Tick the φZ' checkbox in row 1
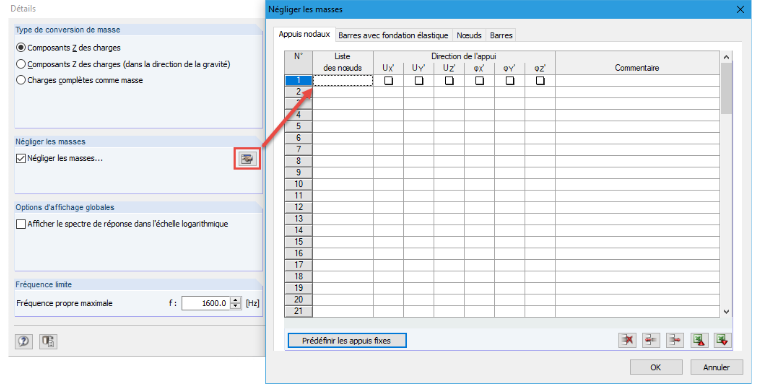This screenshot has width=760, height=384. coord(540,80)
